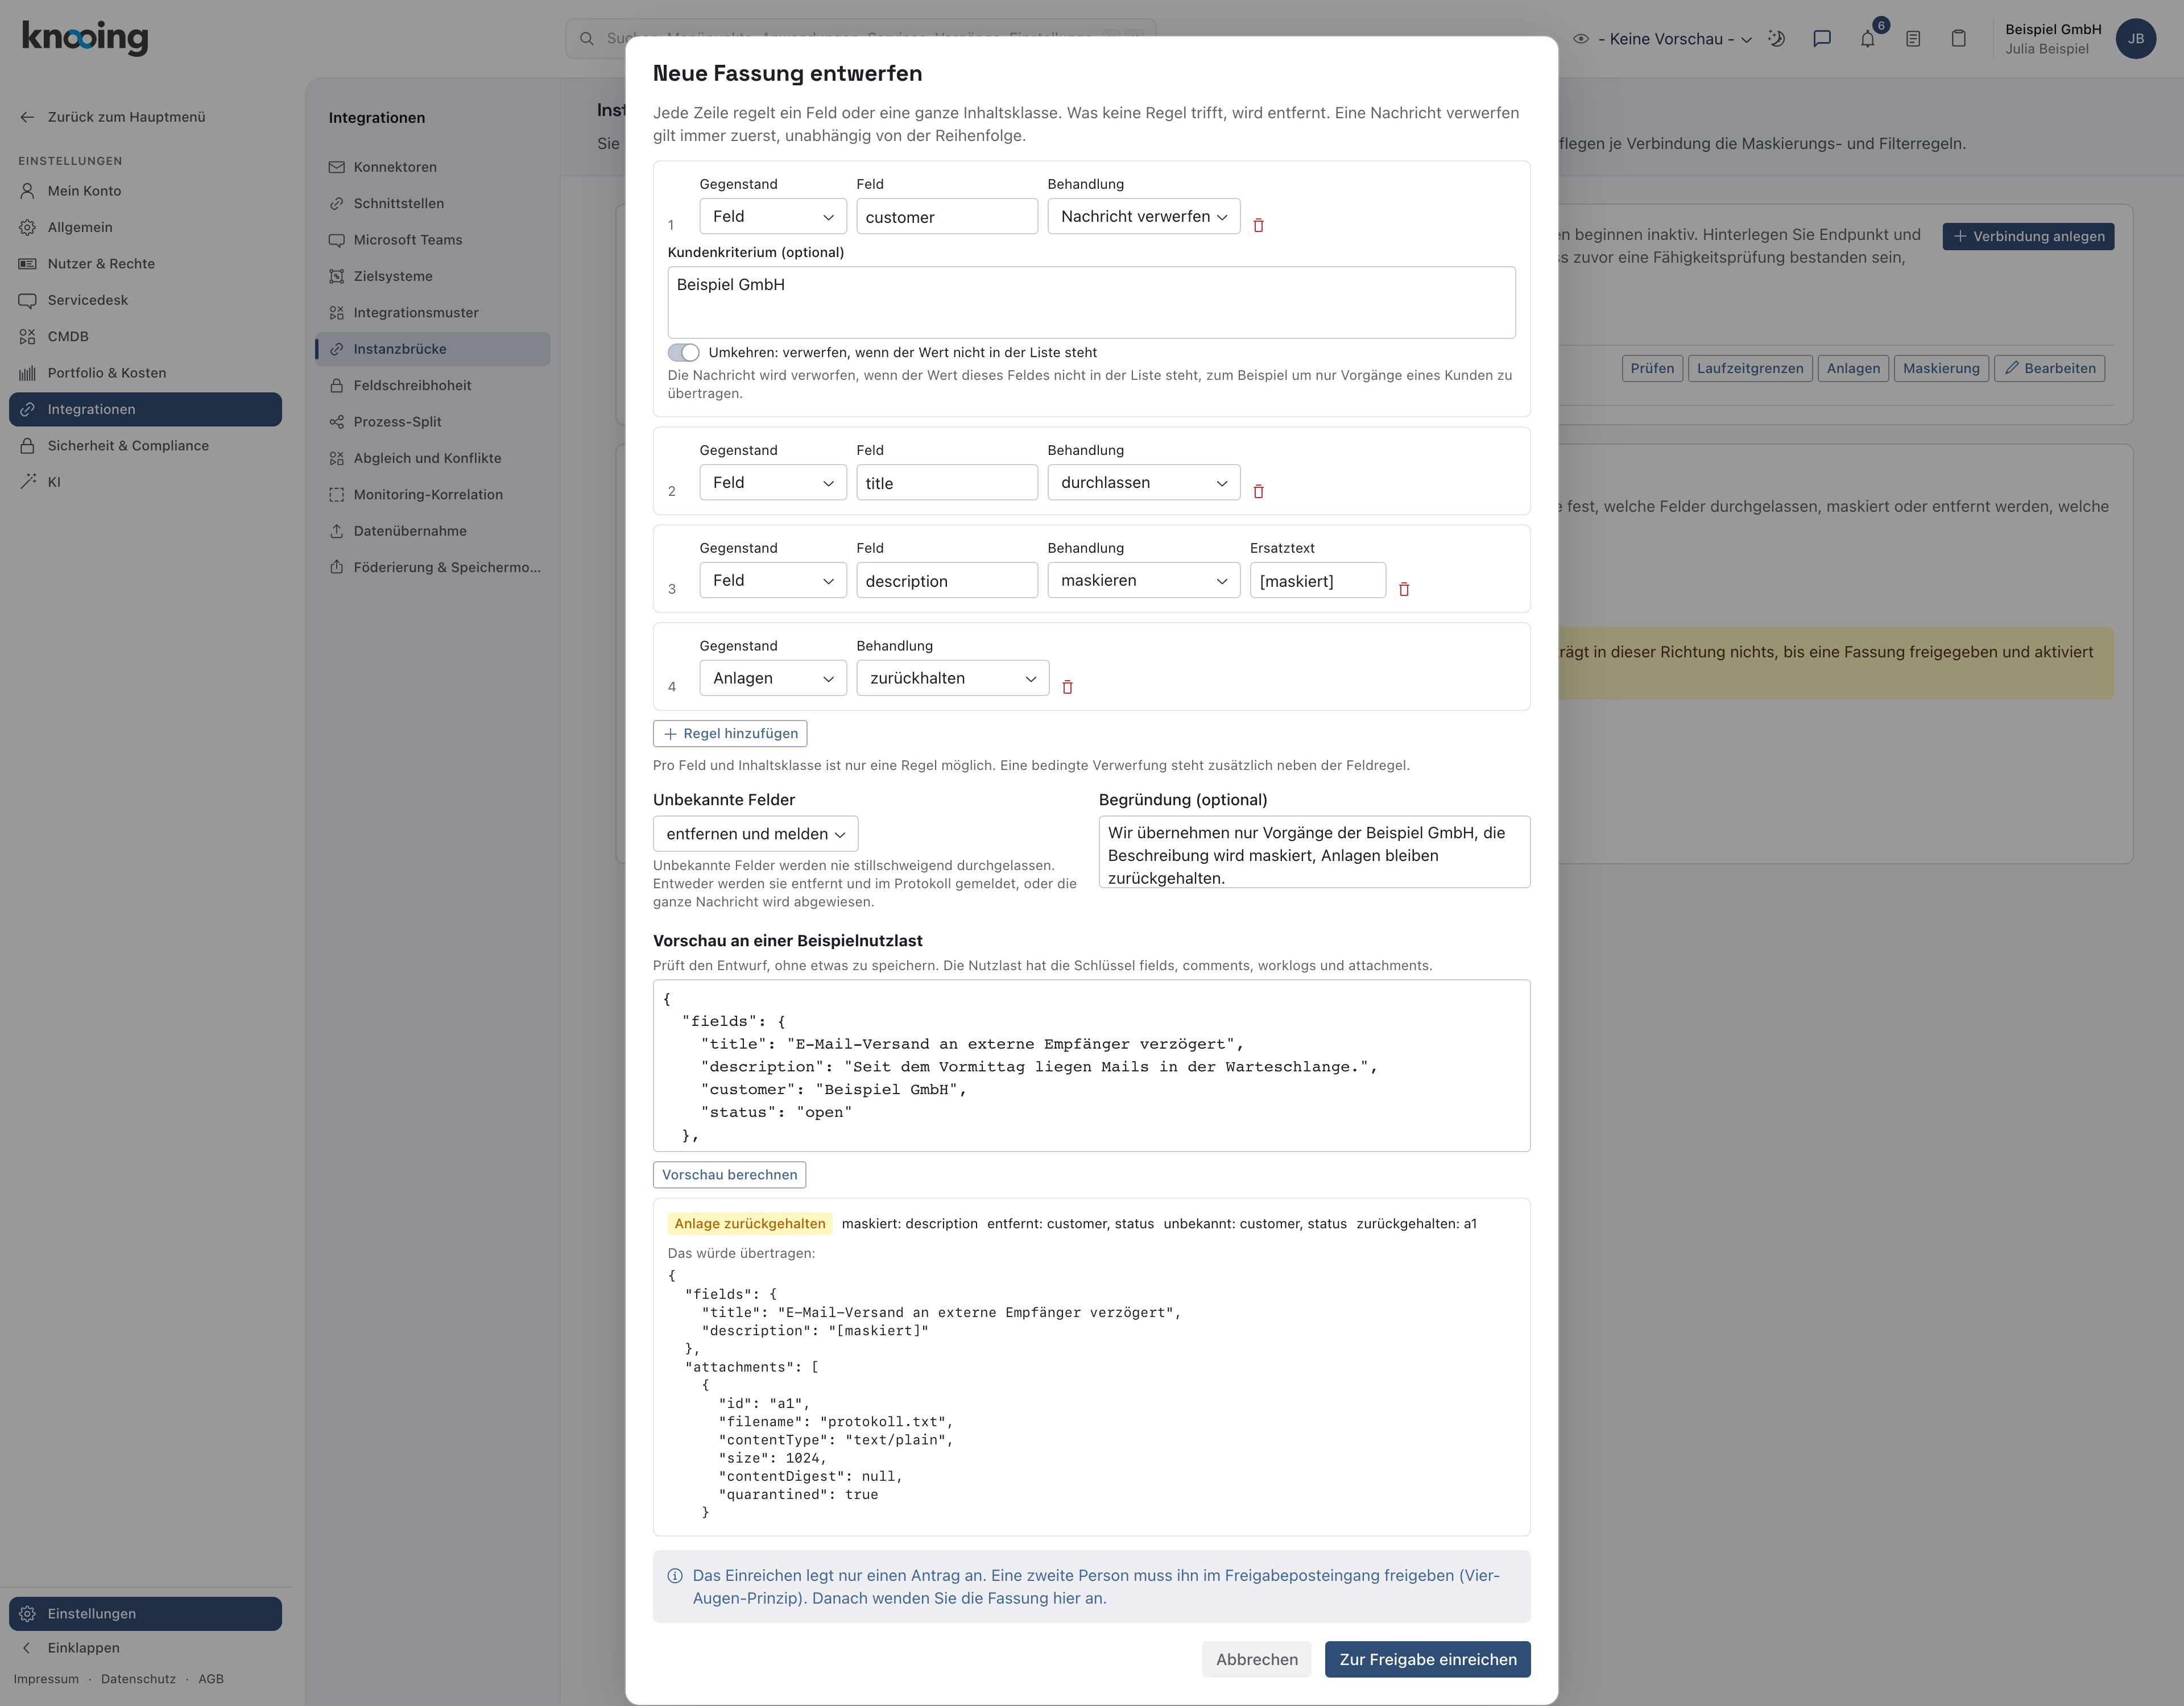This screenshot has width=2184, height=1706.
Task: Click the Laufzeitgrenzen button
Action: [x=1750, y=369]
